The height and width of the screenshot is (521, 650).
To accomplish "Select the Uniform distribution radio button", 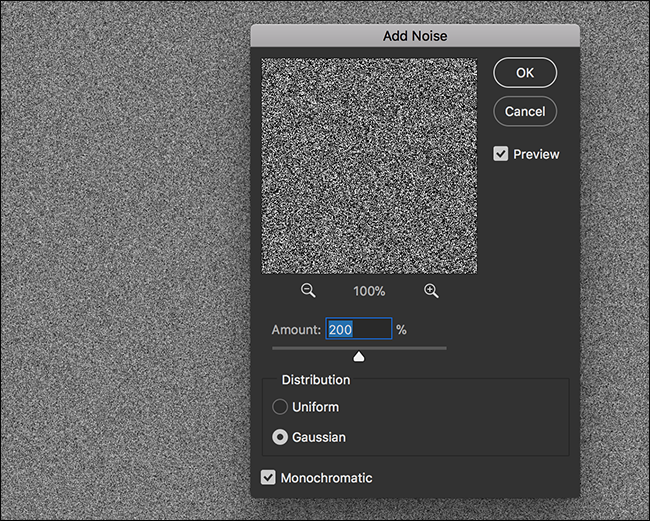I will coord(280,407).
